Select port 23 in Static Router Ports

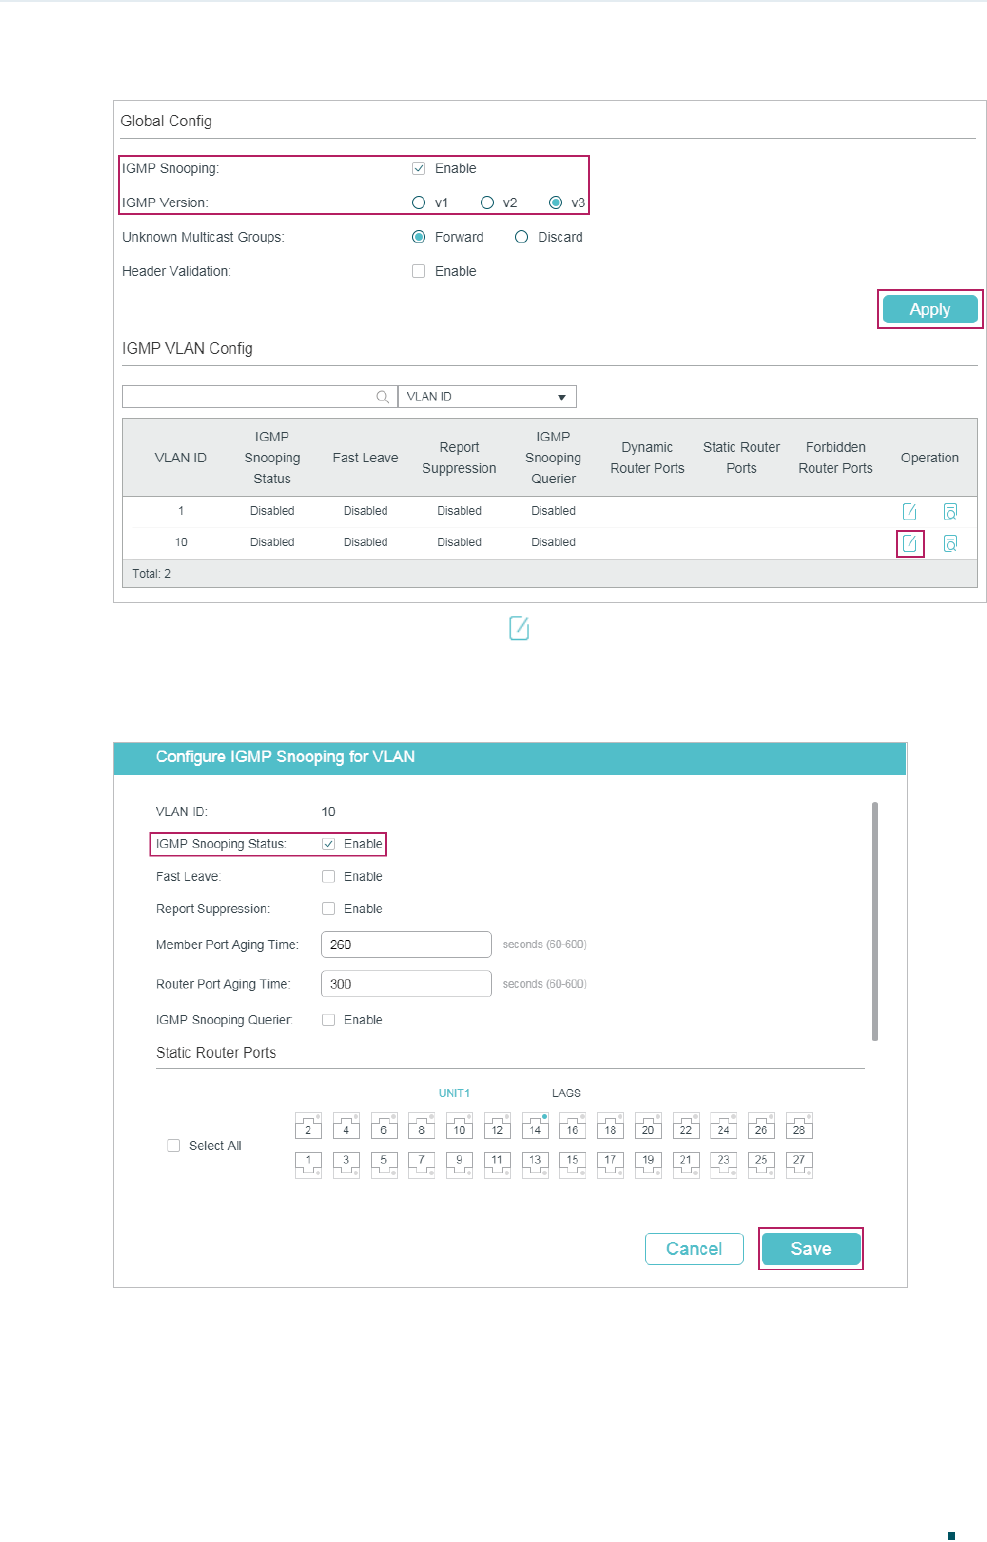723,1165
